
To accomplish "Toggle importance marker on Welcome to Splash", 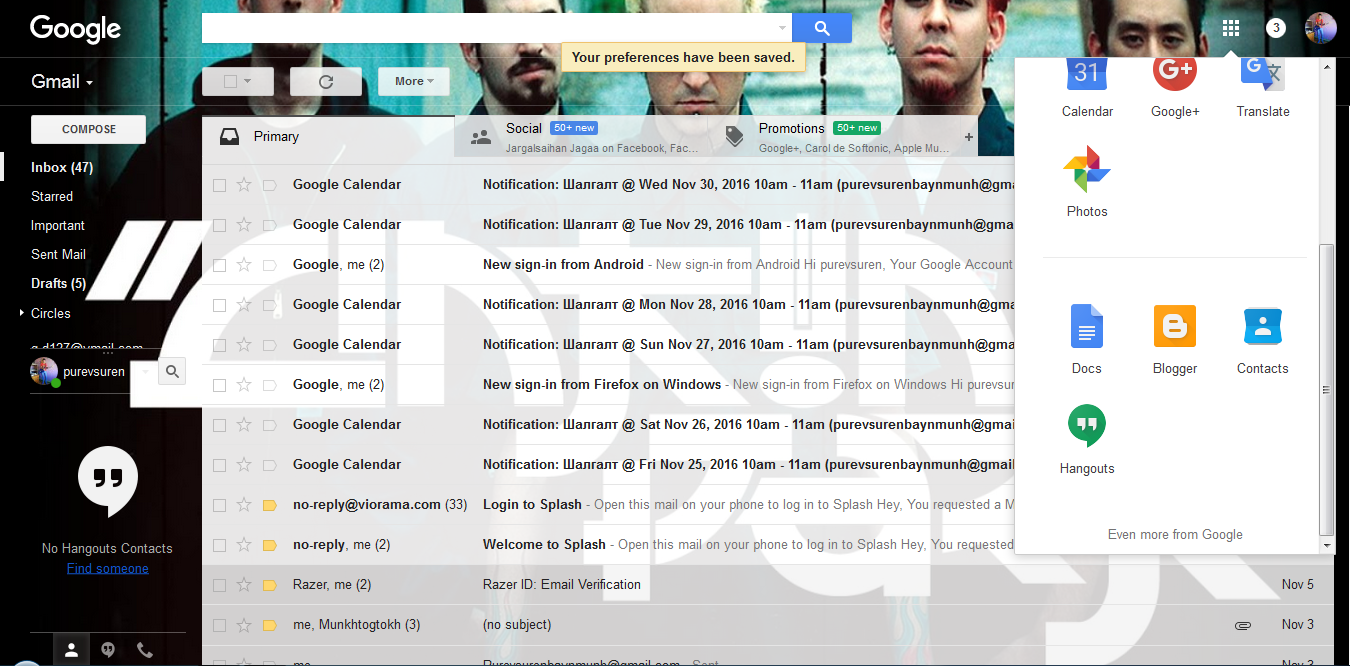I will pyautogui.click(x=269, y=545).
